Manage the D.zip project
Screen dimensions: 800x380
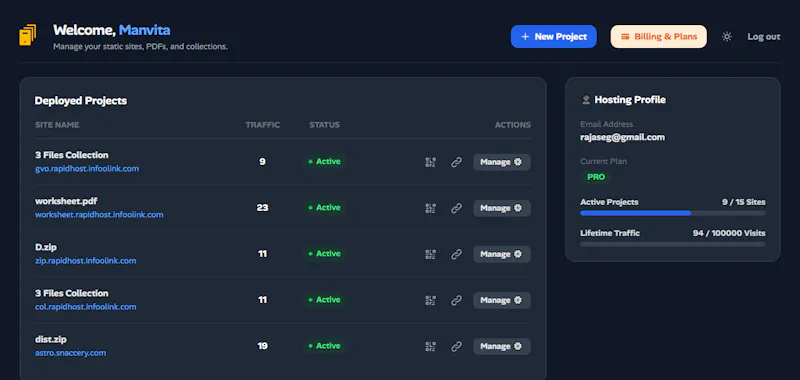(502, 254)
